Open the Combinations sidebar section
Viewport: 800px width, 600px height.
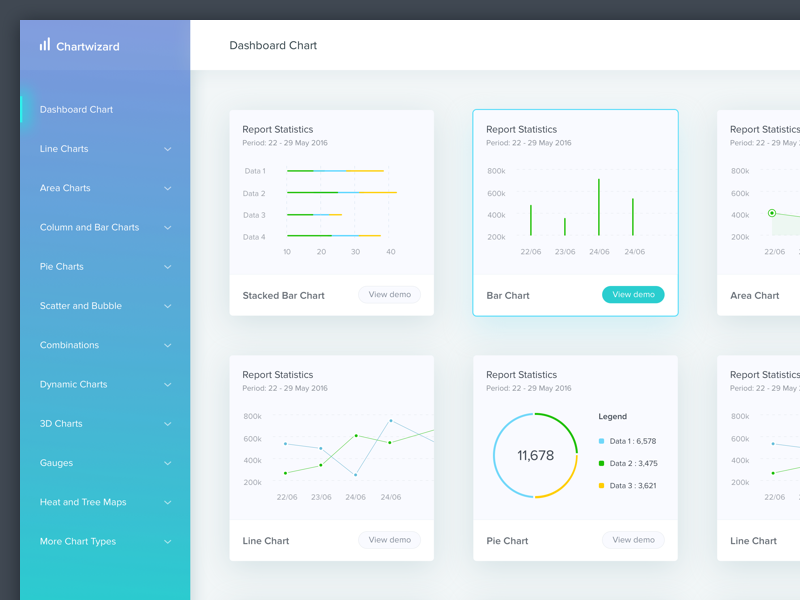point(69,345)
